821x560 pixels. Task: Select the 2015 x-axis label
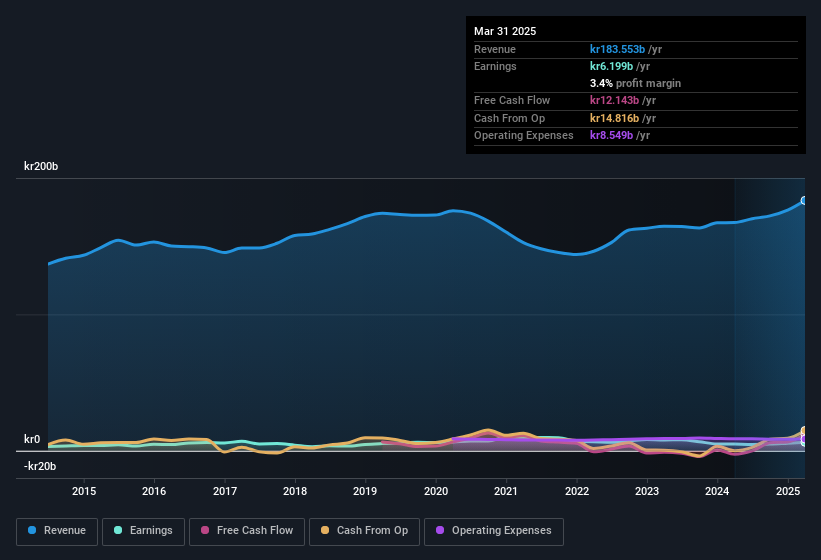pyautogui.click(x=84, y=491)
